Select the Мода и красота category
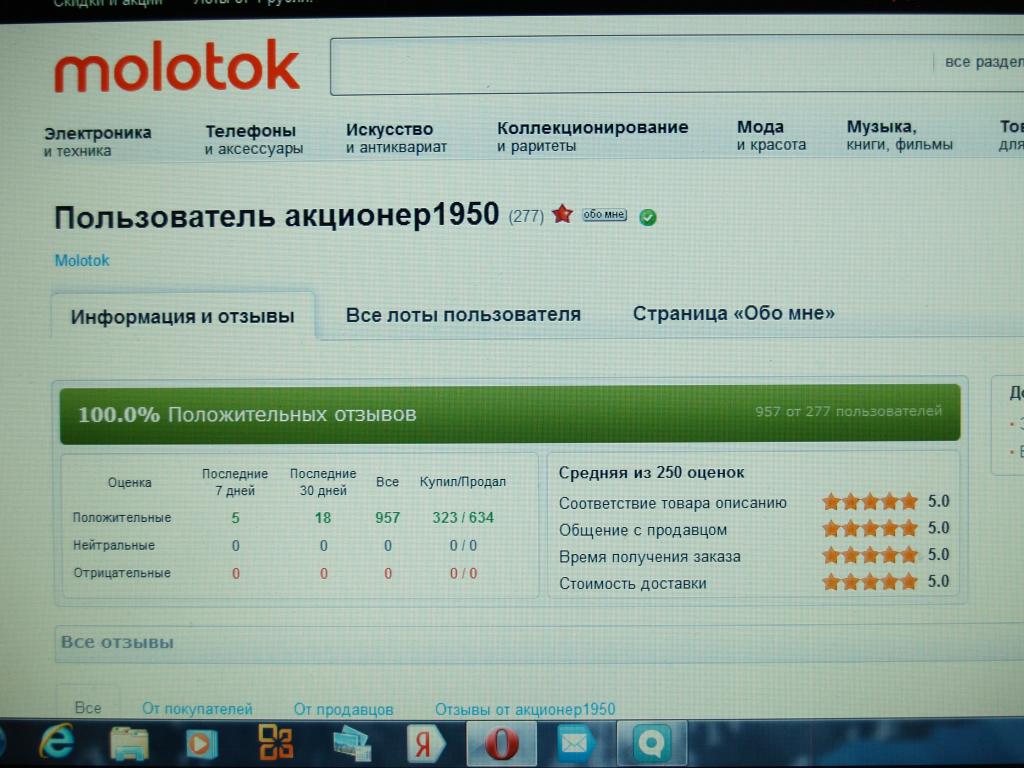The width and height of the screenshot is (1024, 768). click(771, 135)
